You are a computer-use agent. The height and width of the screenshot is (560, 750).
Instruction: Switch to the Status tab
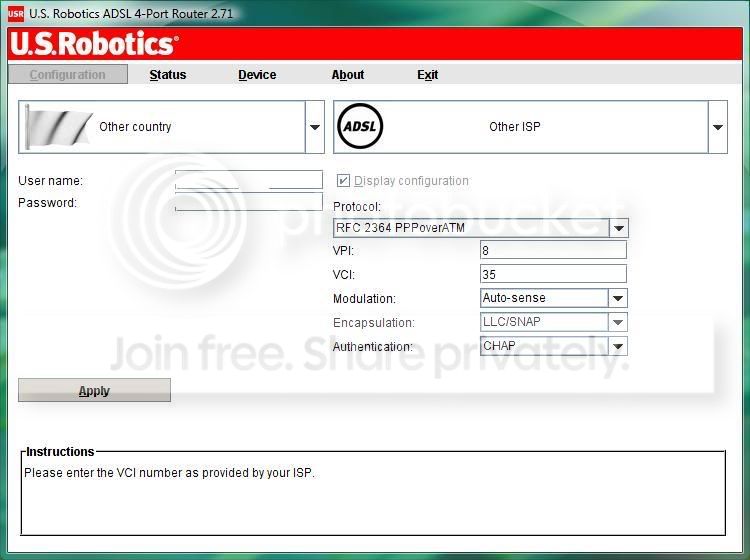click(167, 75)
